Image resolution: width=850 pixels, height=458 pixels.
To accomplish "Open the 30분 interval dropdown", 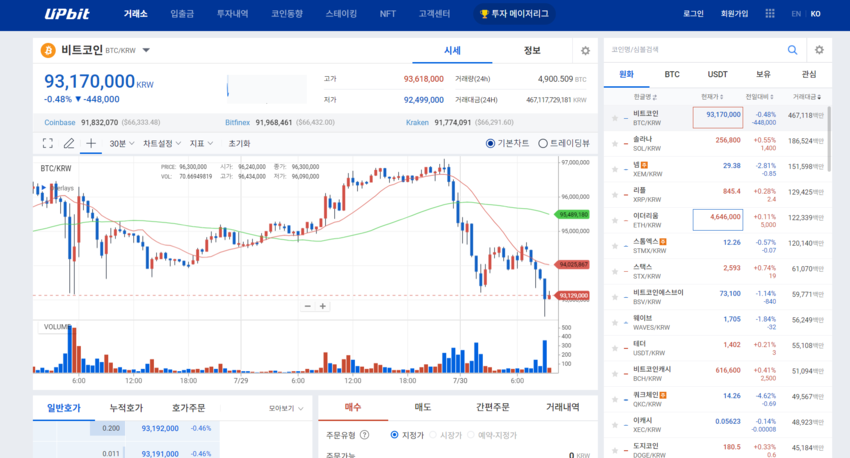I will 121,143.
